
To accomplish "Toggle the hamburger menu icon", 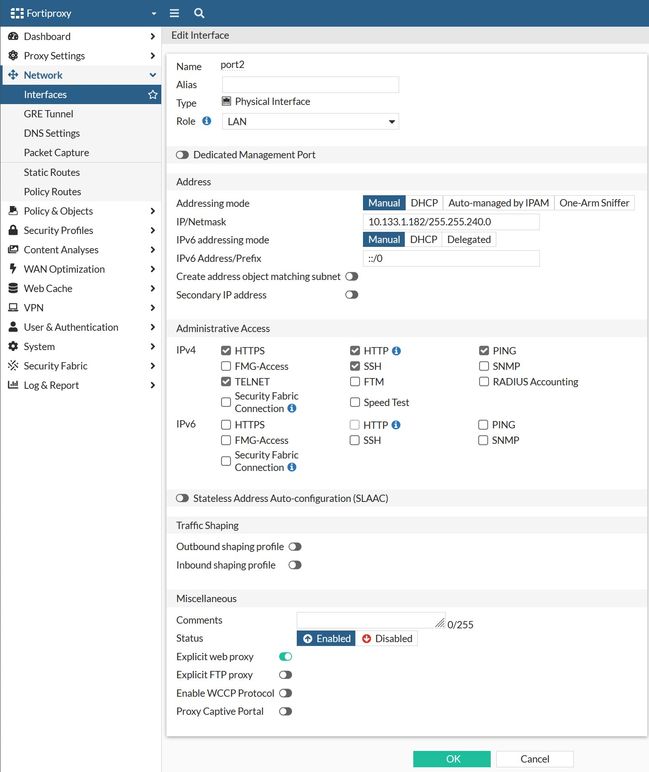I will [x=174, y=13].
